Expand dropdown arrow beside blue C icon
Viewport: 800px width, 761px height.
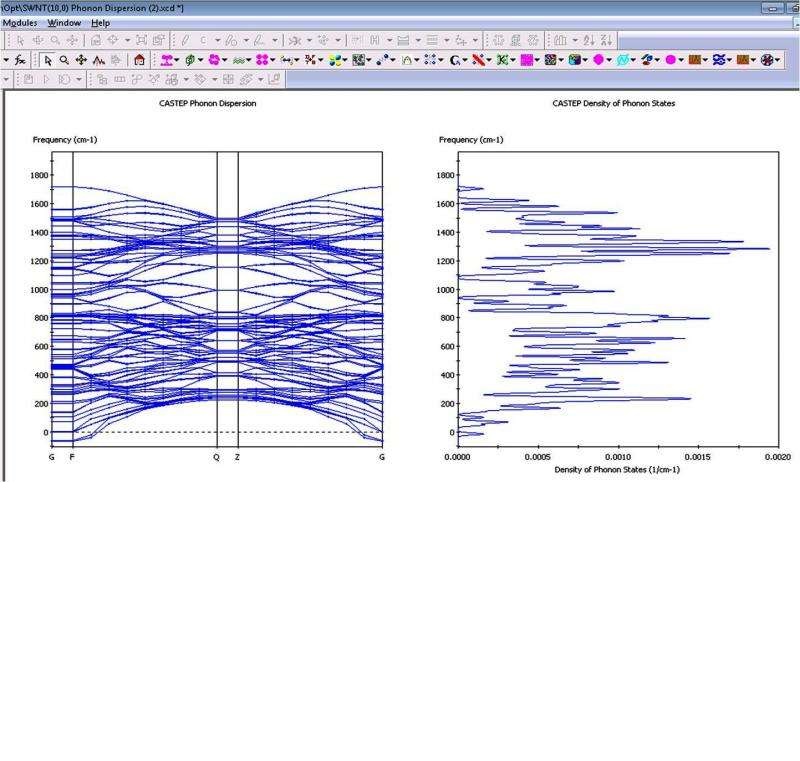(x=467, y=60)
